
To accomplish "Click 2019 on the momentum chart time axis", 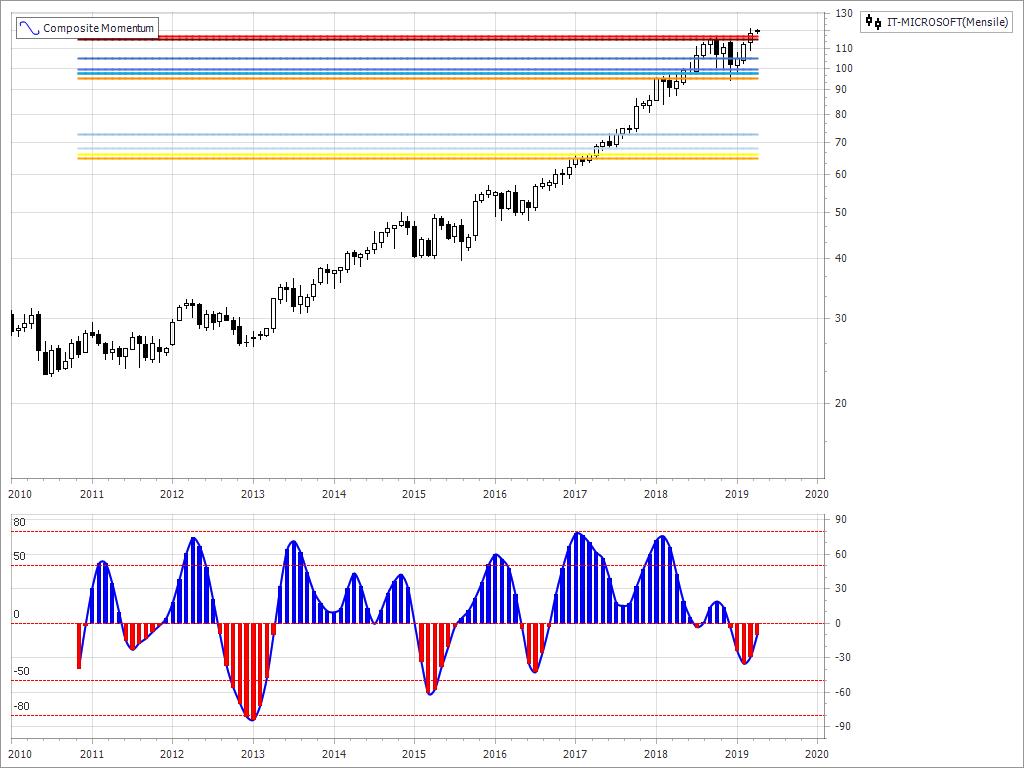I will 737,754.
